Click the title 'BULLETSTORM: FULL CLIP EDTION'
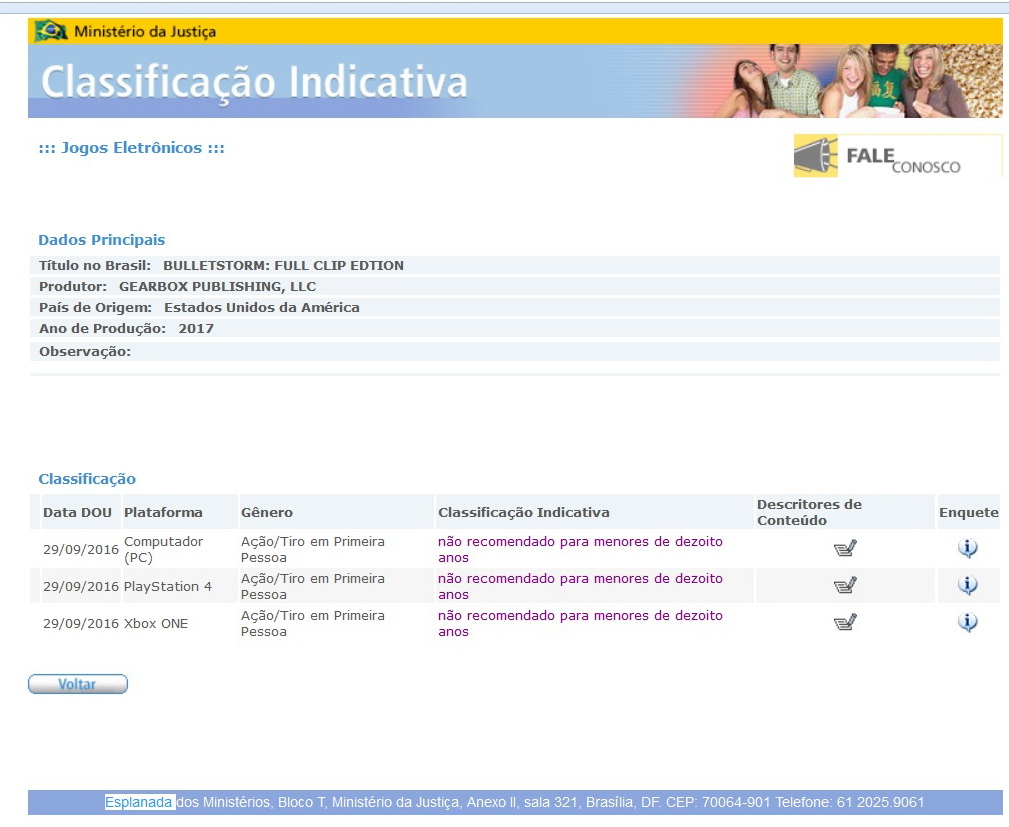 pyautogui.click(x=283, y=265)
